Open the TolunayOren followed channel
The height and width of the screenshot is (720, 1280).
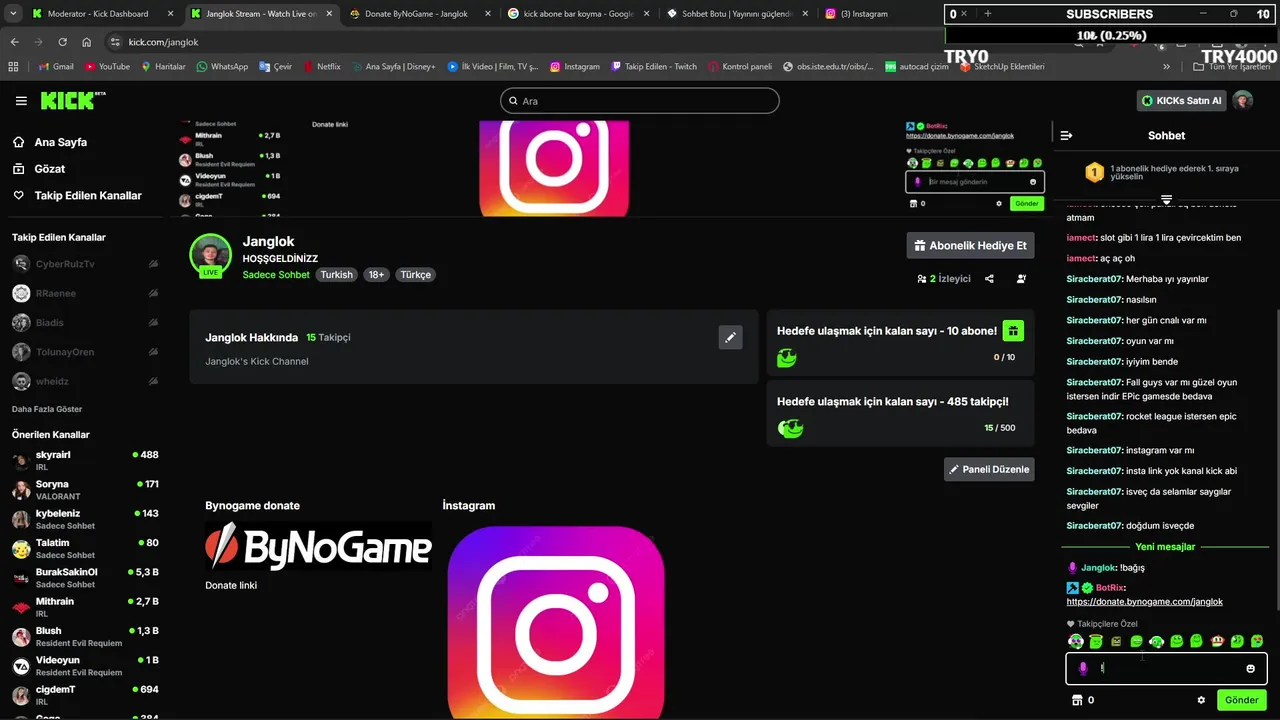tap(85, 352)
